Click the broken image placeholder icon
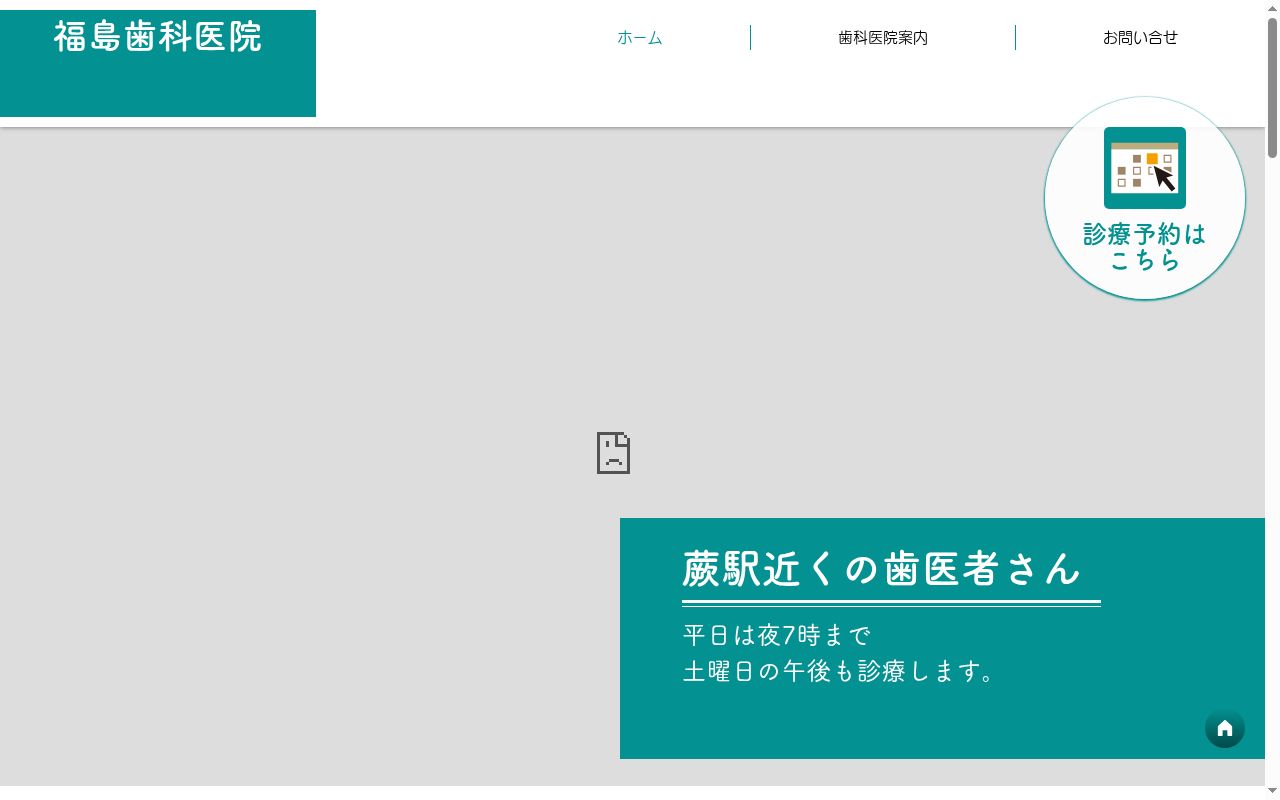 click(613, 453)
